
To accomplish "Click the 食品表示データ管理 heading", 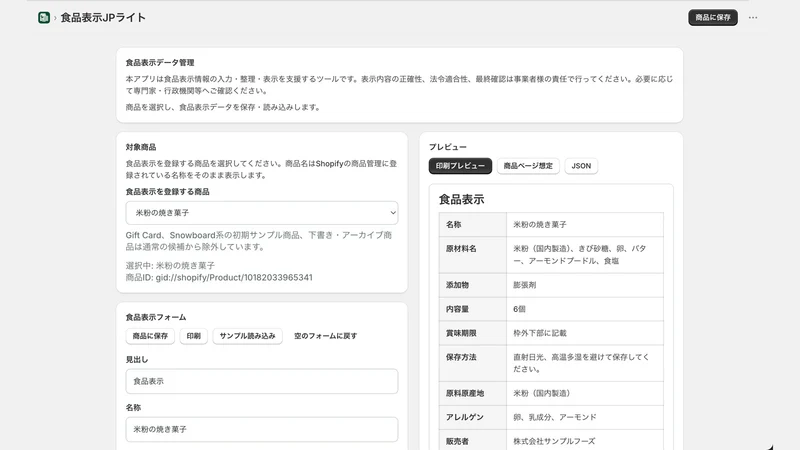I will (x=160, y=62).
